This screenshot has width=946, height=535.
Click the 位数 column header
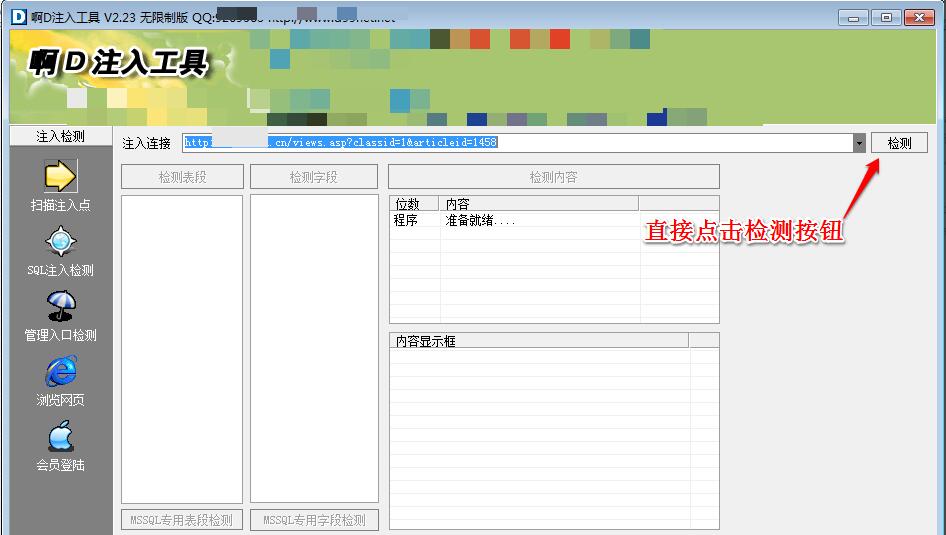pos(414,203)
